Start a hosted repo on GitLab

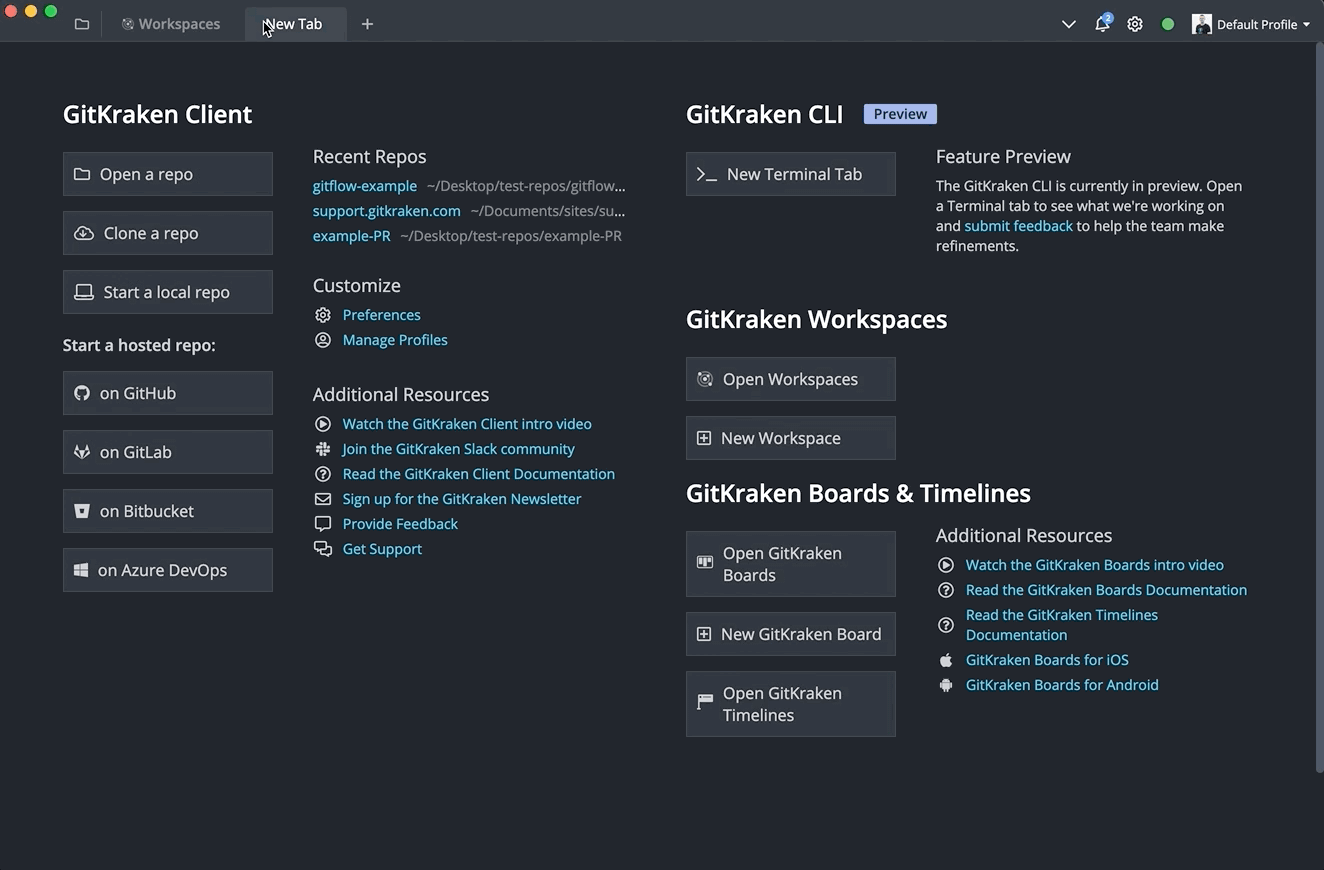[168, 452]
